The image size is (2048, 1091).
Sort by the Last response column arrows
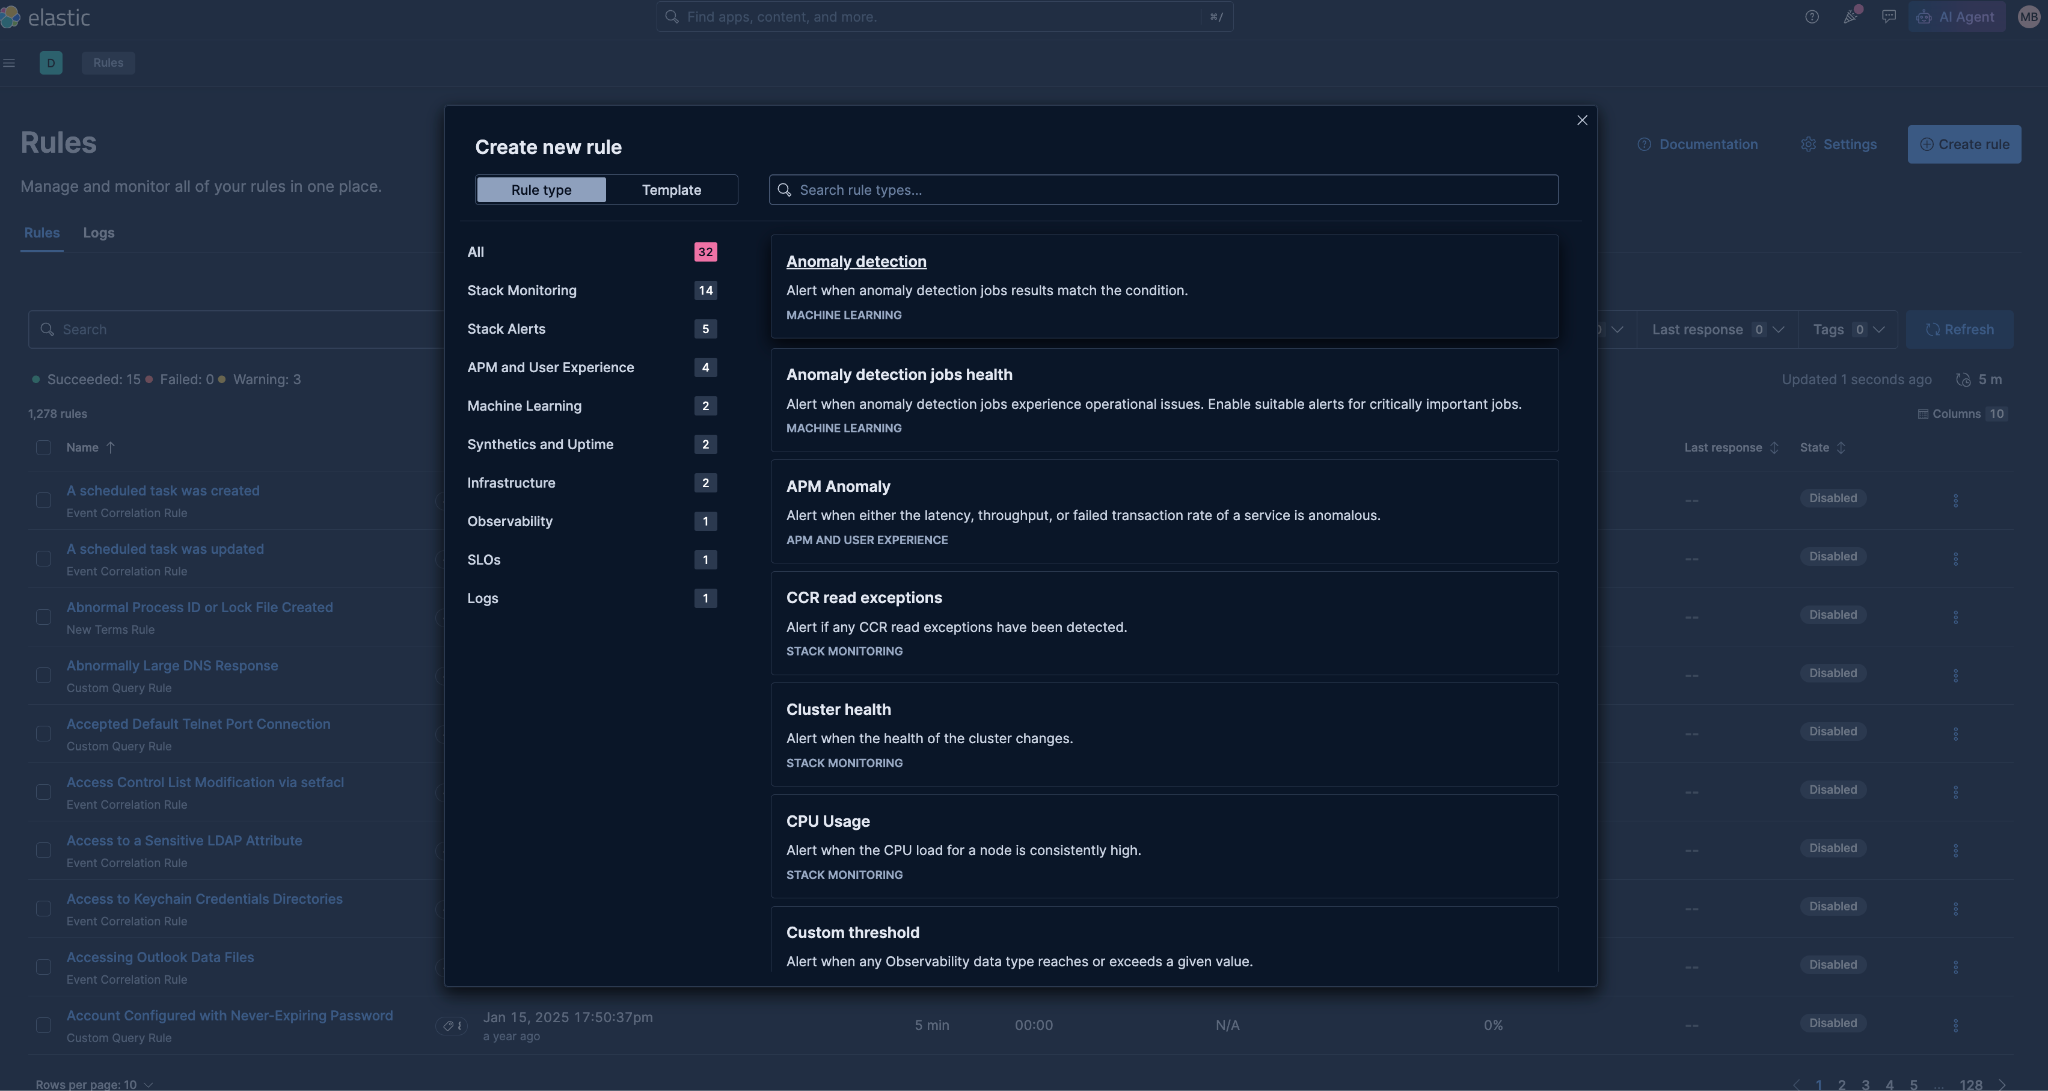pos(1774,448)
